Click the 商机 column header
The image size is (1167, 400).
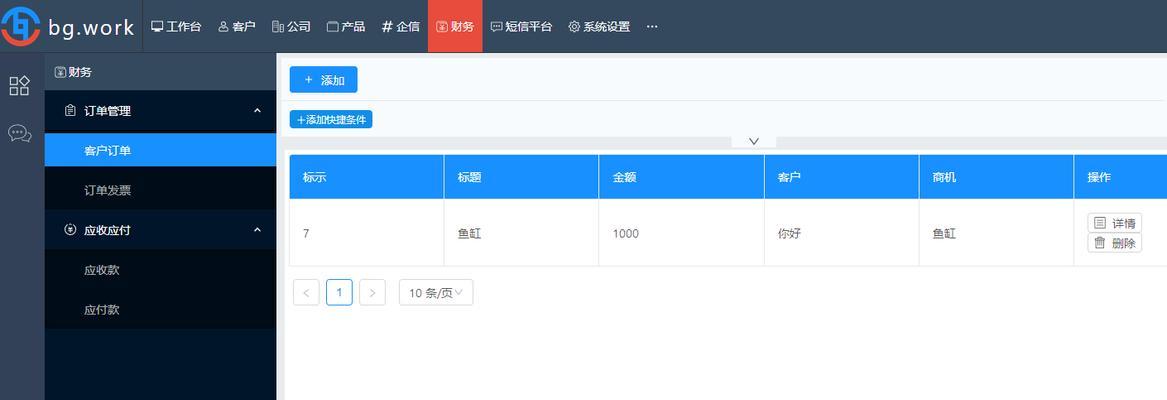tap(997, 177)
